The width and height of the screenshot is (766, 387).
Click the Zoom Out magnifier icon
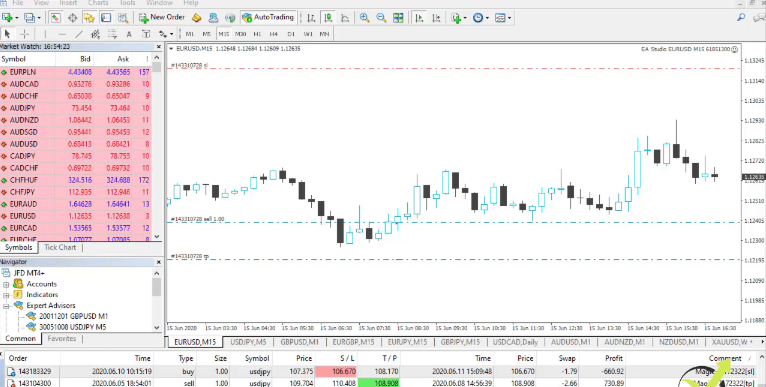click(381, 18)
